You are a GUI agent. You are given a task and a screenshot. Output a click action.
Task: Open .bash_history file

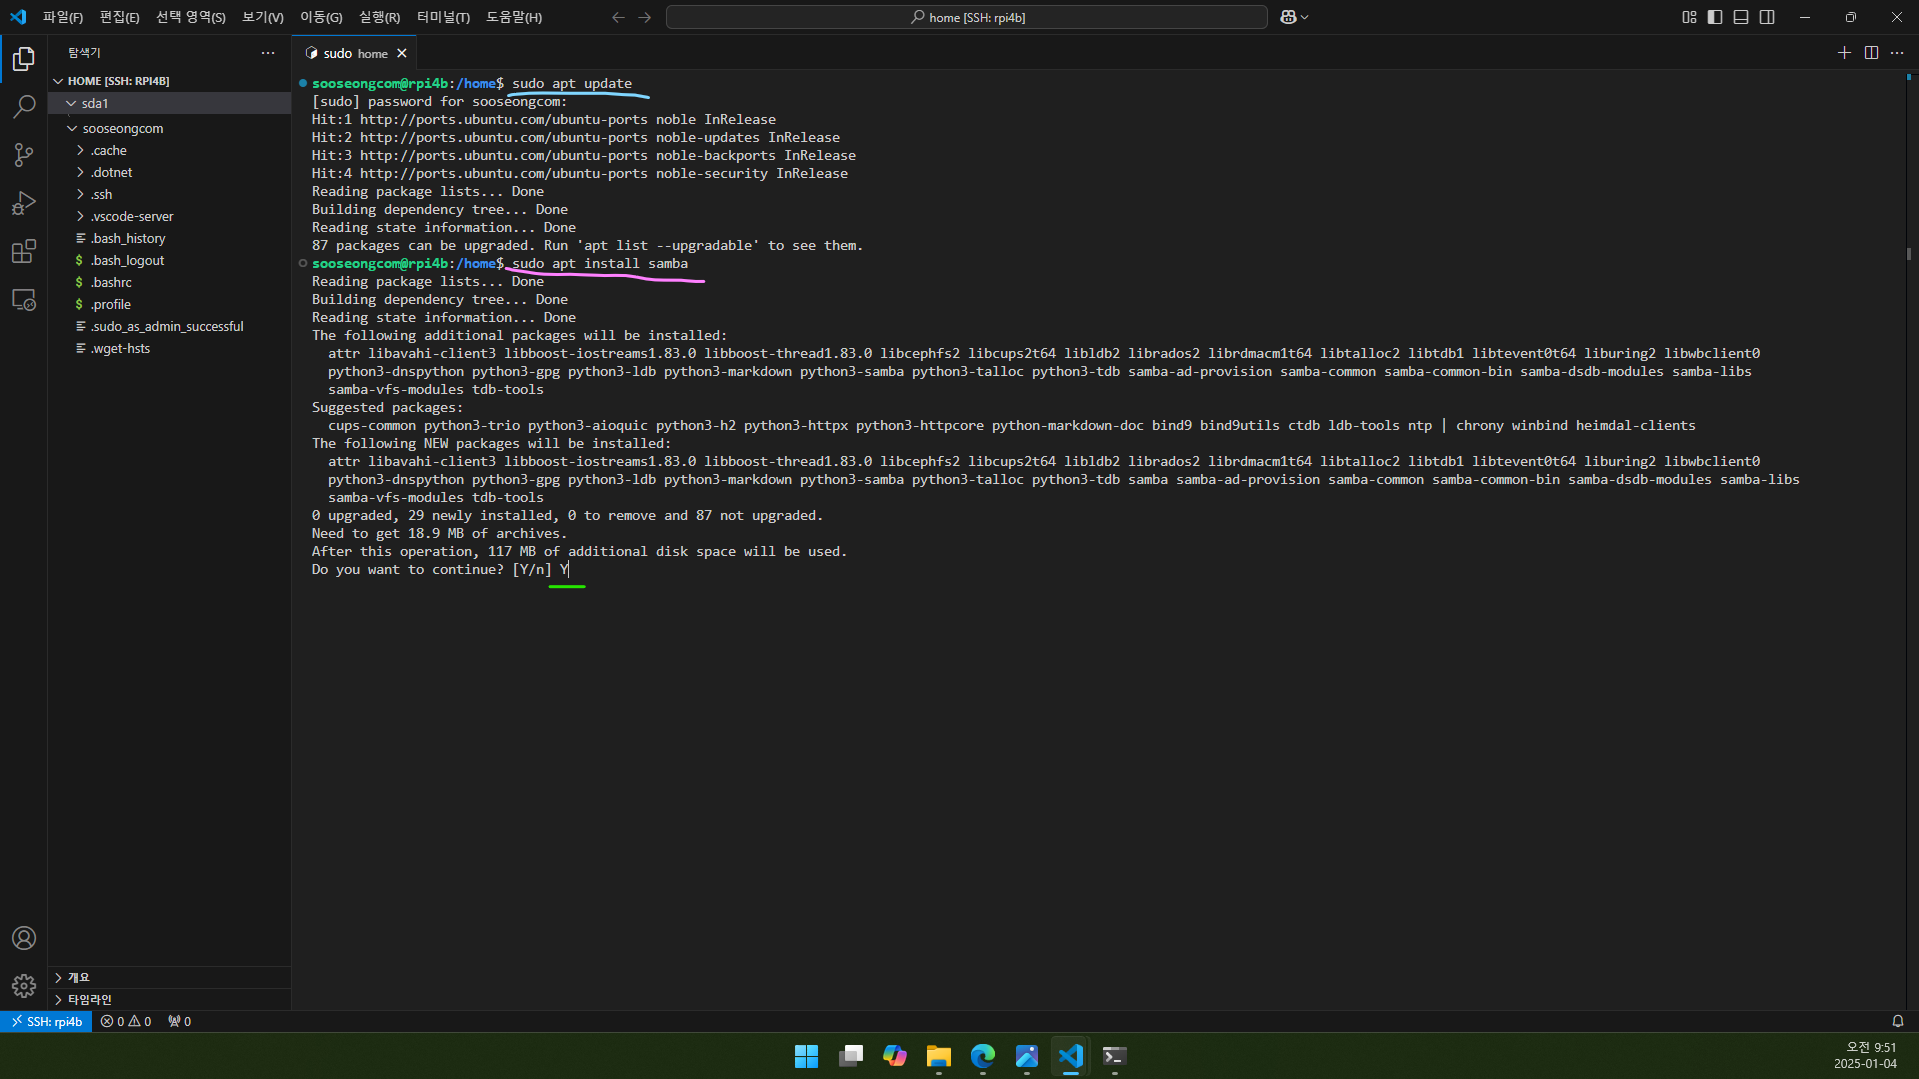tap(169, 238)
